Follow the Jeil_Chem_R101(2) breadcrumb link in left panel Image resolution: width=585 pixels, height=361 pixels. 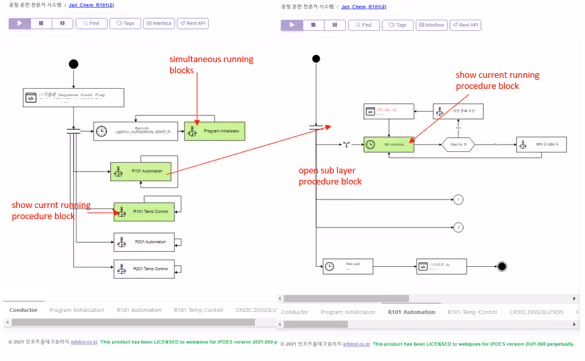(x=91, y=5)
